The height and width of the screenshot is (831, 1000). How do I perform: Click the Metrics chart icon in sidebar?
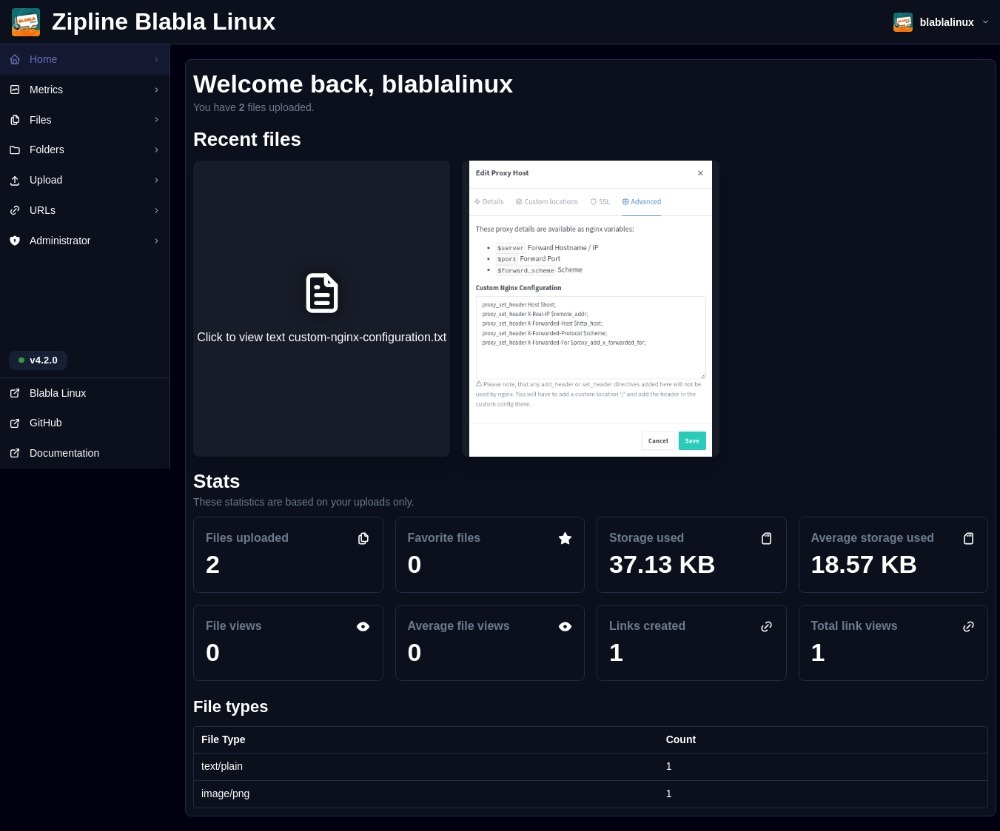(15, 90)
